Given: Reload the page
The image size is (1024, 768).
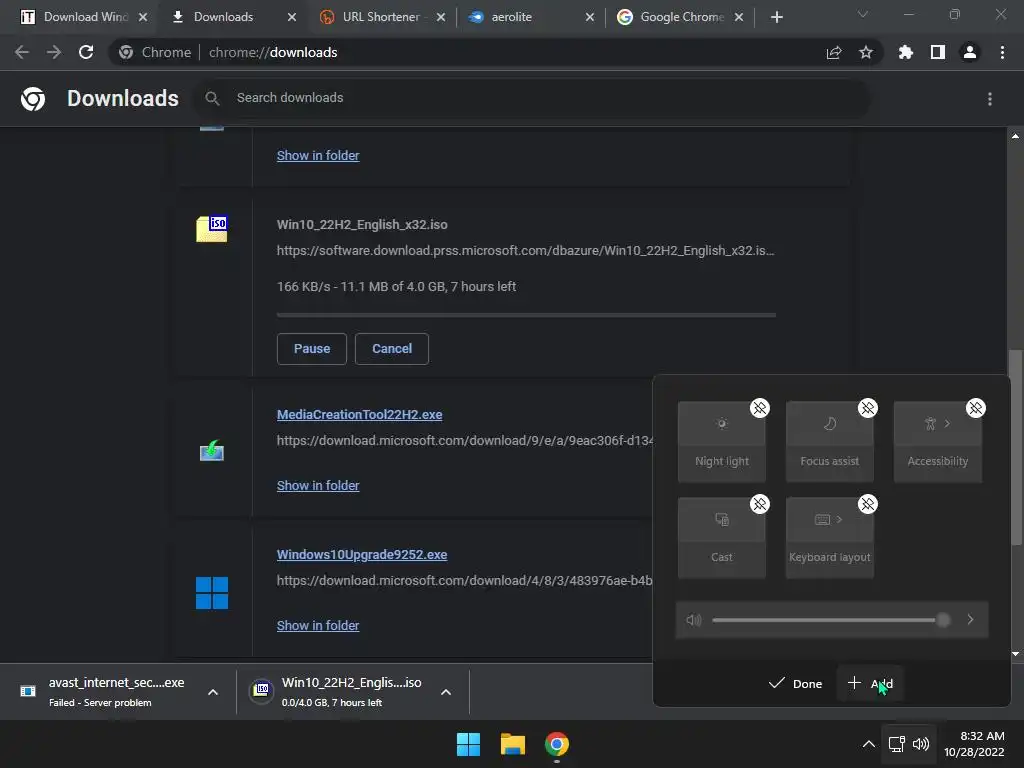Looking at the screenshot, I should point(86,52).
